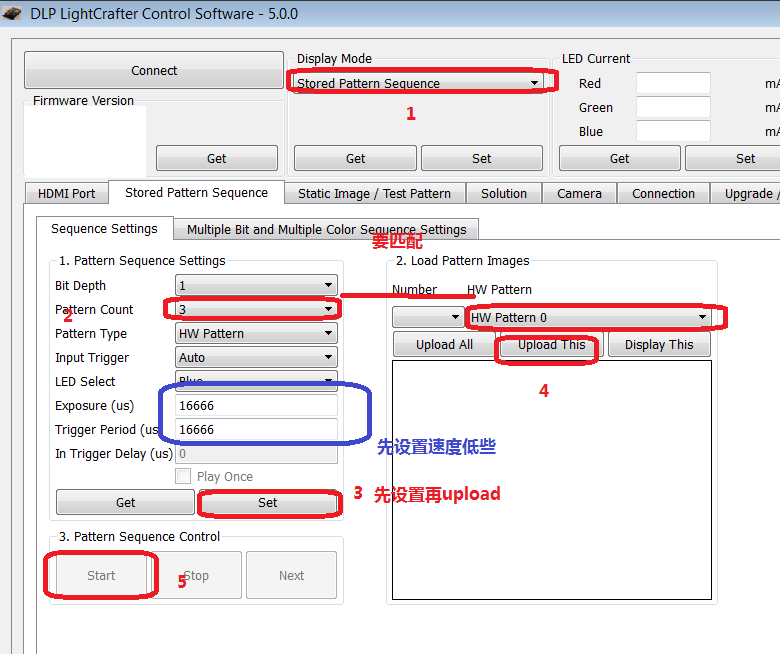780x654 pixels.
Task: Click the DLP LightCrafter app icon in title bar
Action: click(12, 13)
